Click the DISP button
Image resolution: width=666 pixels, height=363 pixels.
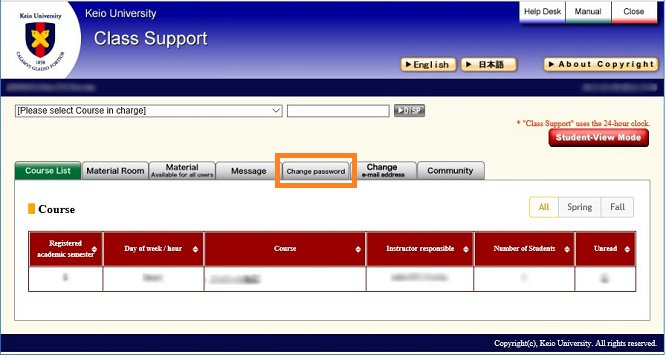[409, 111]
